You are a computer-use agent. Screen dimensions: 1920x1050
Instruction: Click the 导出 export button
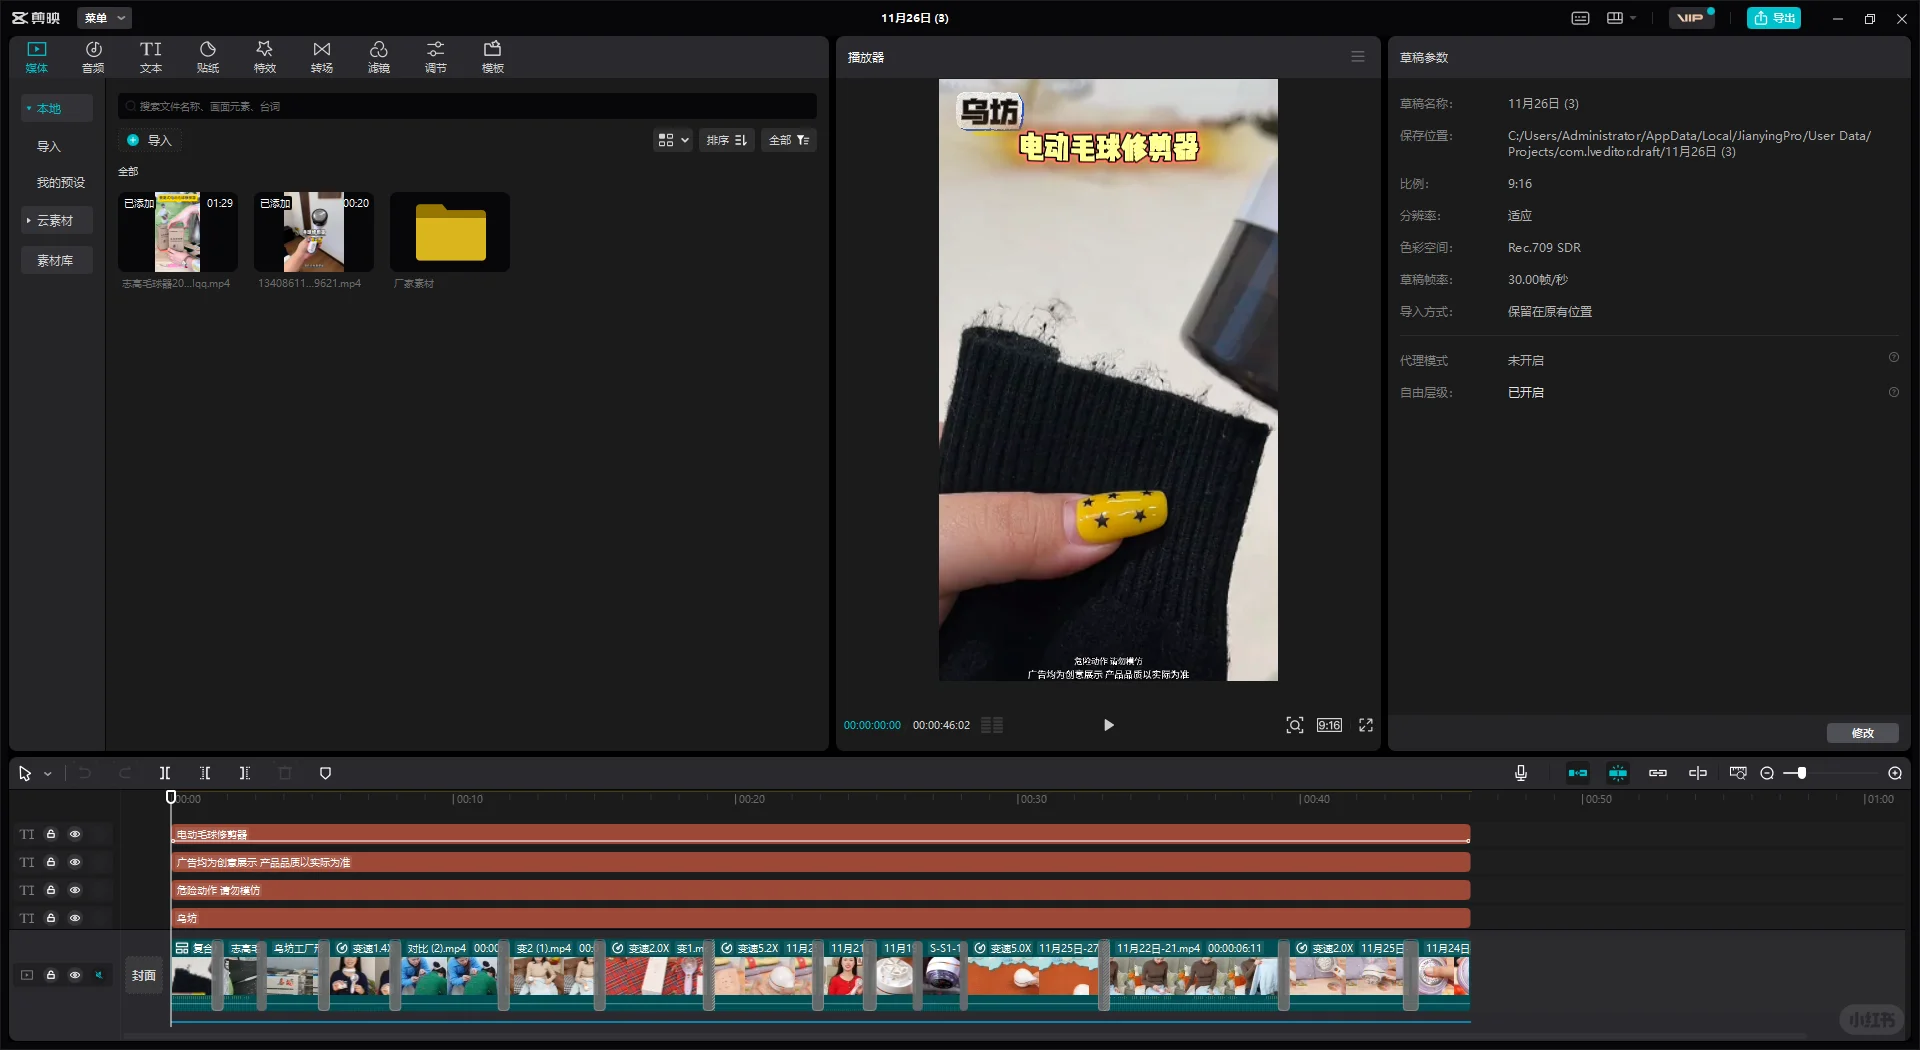click(x=1774, y=18)
